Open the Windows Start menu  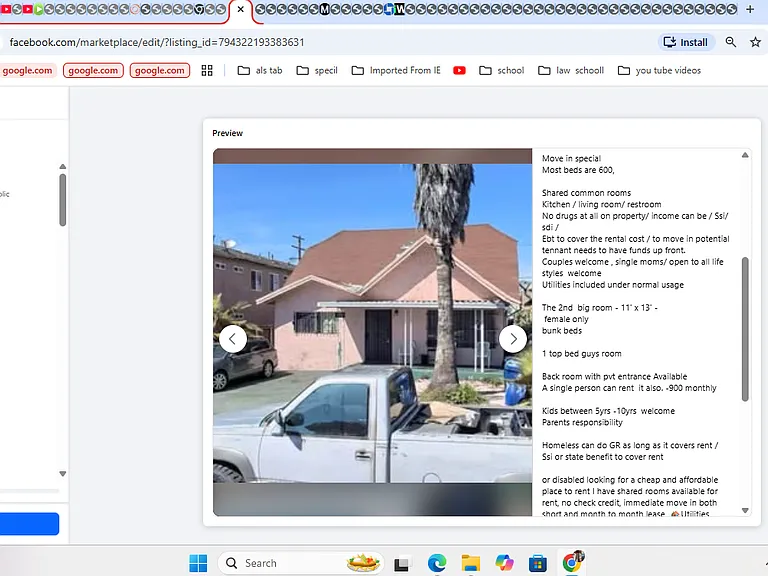coord(198,563)
